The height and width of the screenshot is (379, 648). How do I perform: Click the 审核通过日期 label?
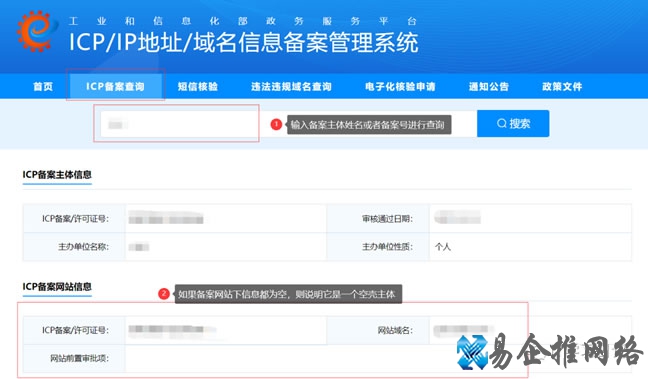387,219
